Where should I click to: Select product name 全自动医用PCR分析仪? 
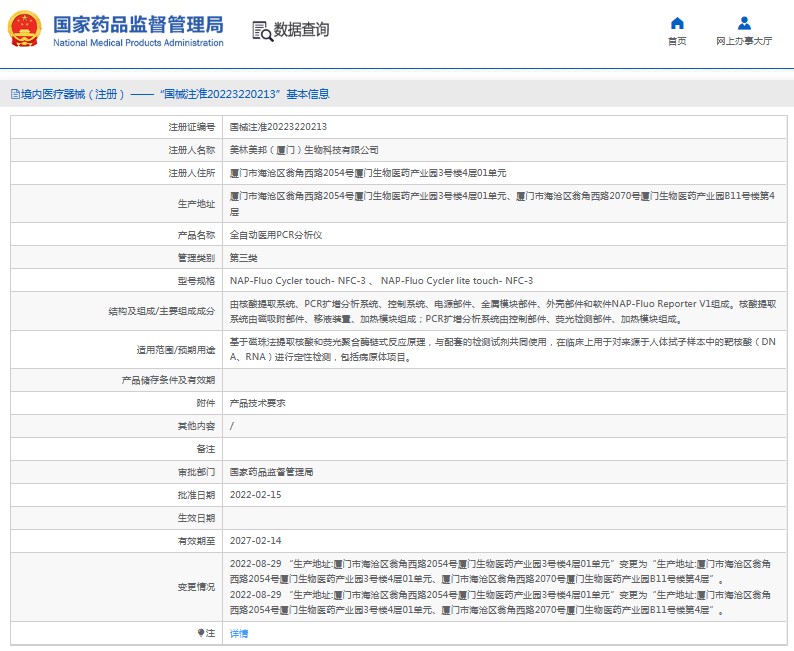click(276, 235)
